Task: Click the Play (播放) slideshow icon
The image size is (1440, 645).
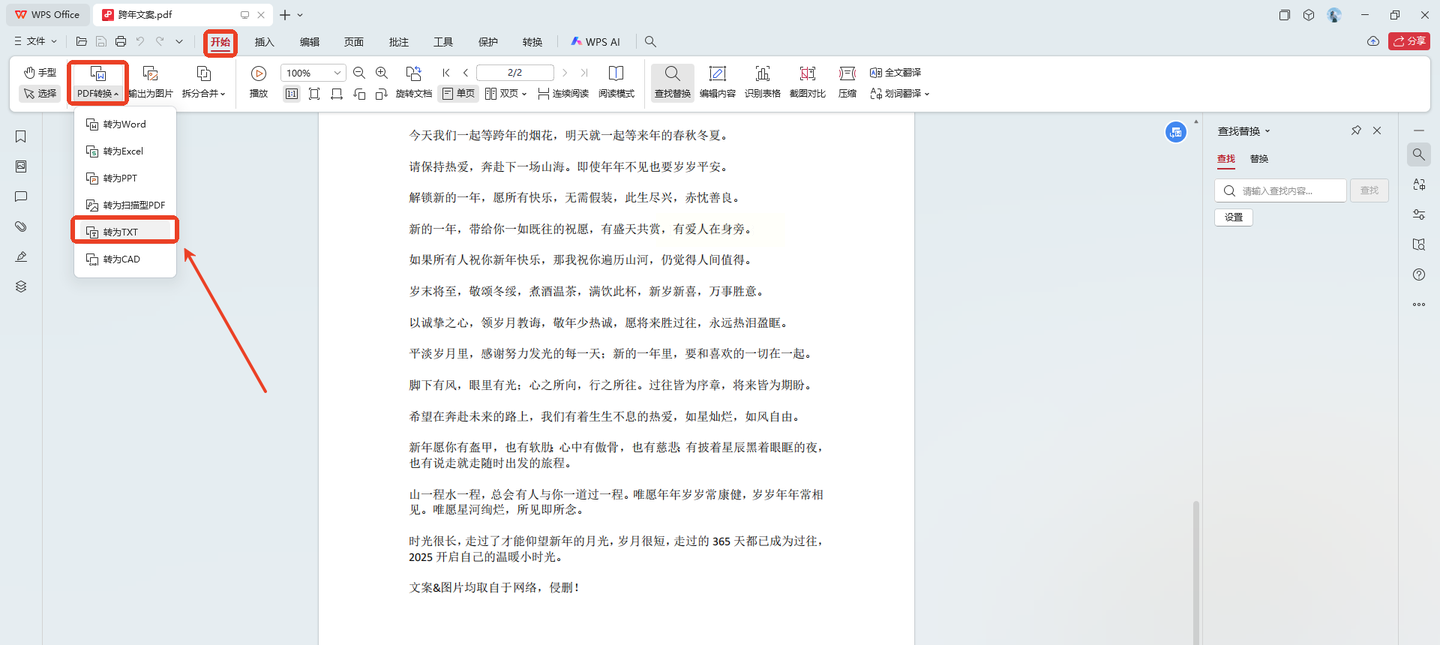Action: pos(258,73)
